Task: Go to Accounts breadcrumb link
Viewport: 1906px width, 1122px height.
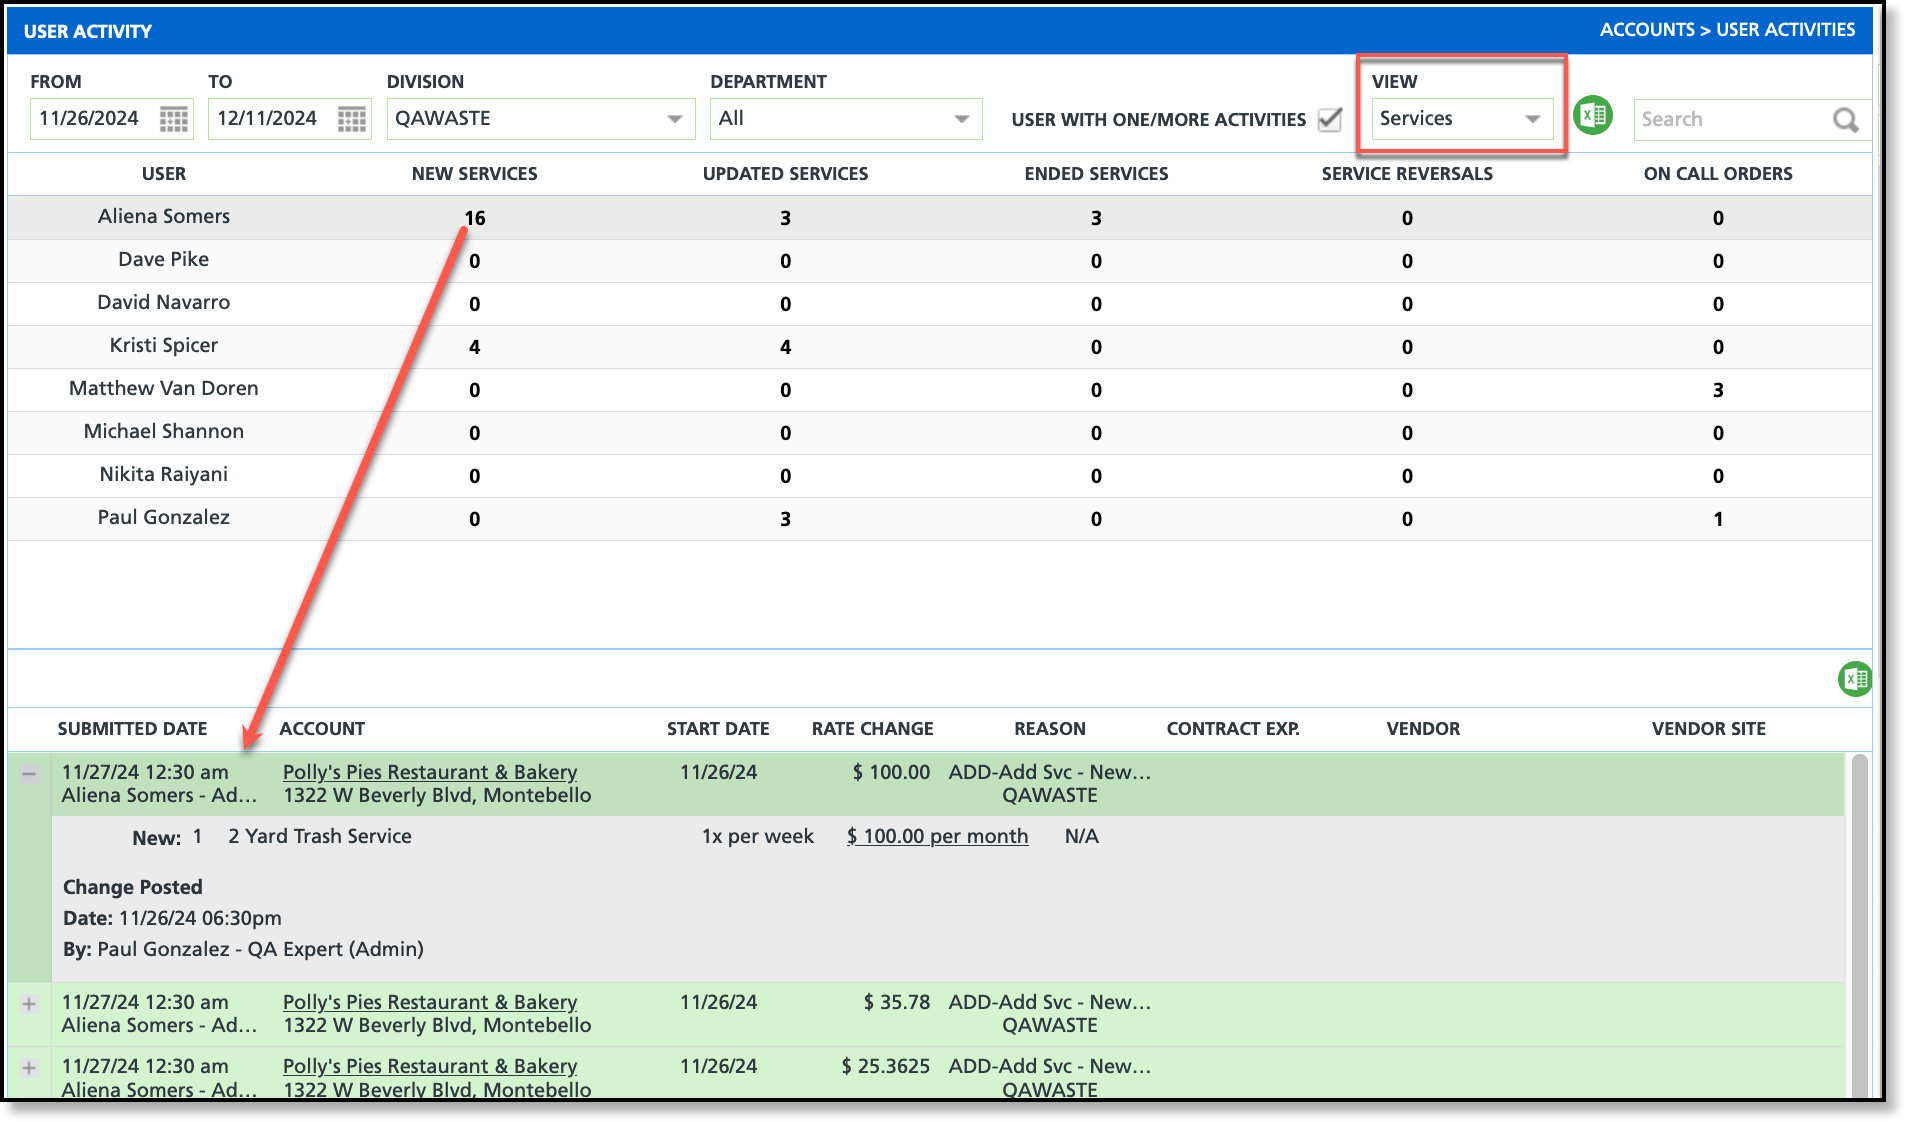Action: 1647,30
